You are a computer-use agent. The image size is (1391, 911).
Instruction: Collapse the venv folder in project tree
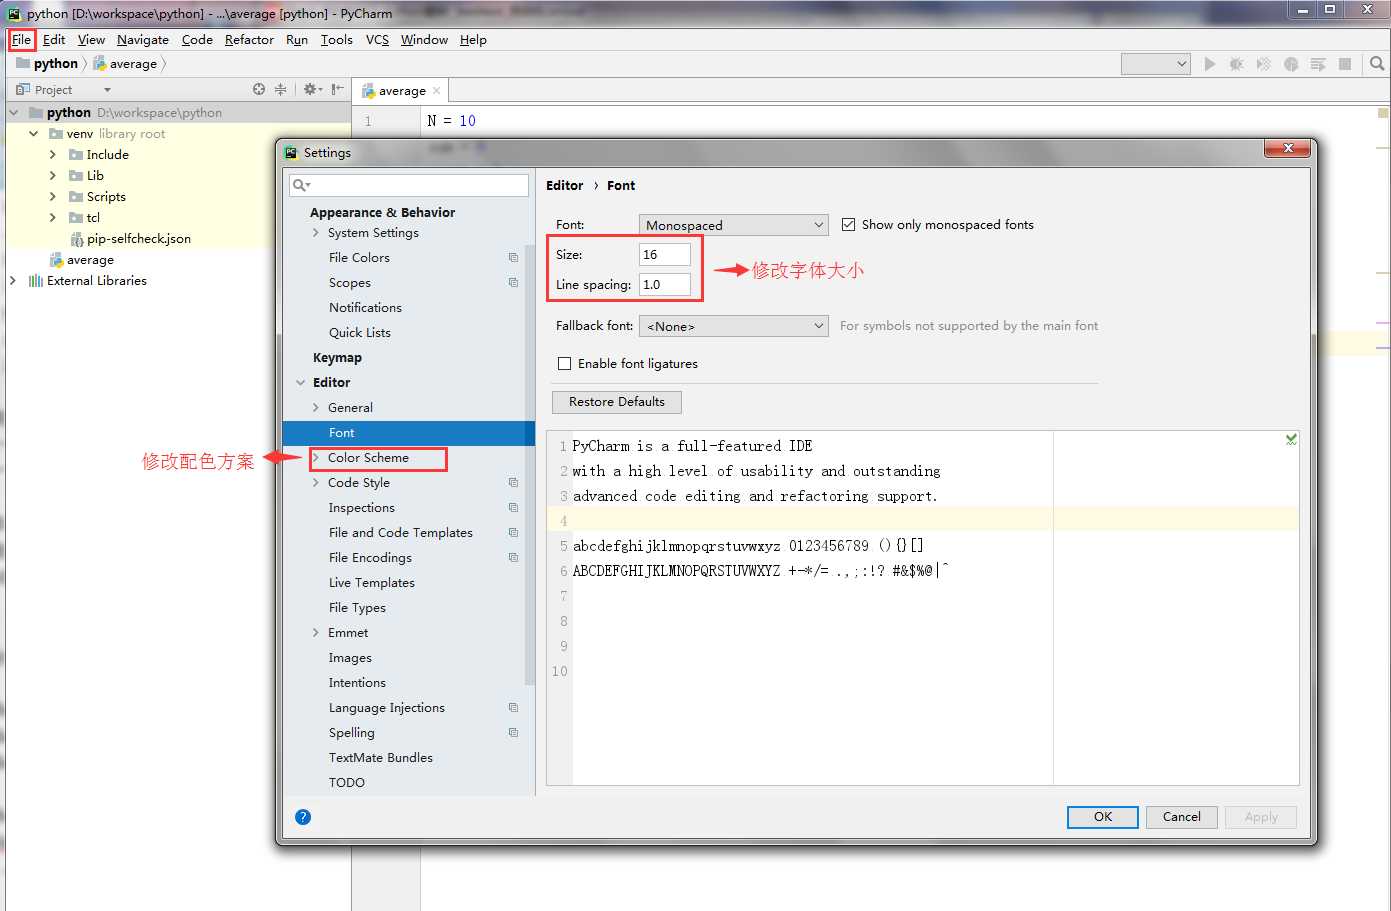(33, 134)
